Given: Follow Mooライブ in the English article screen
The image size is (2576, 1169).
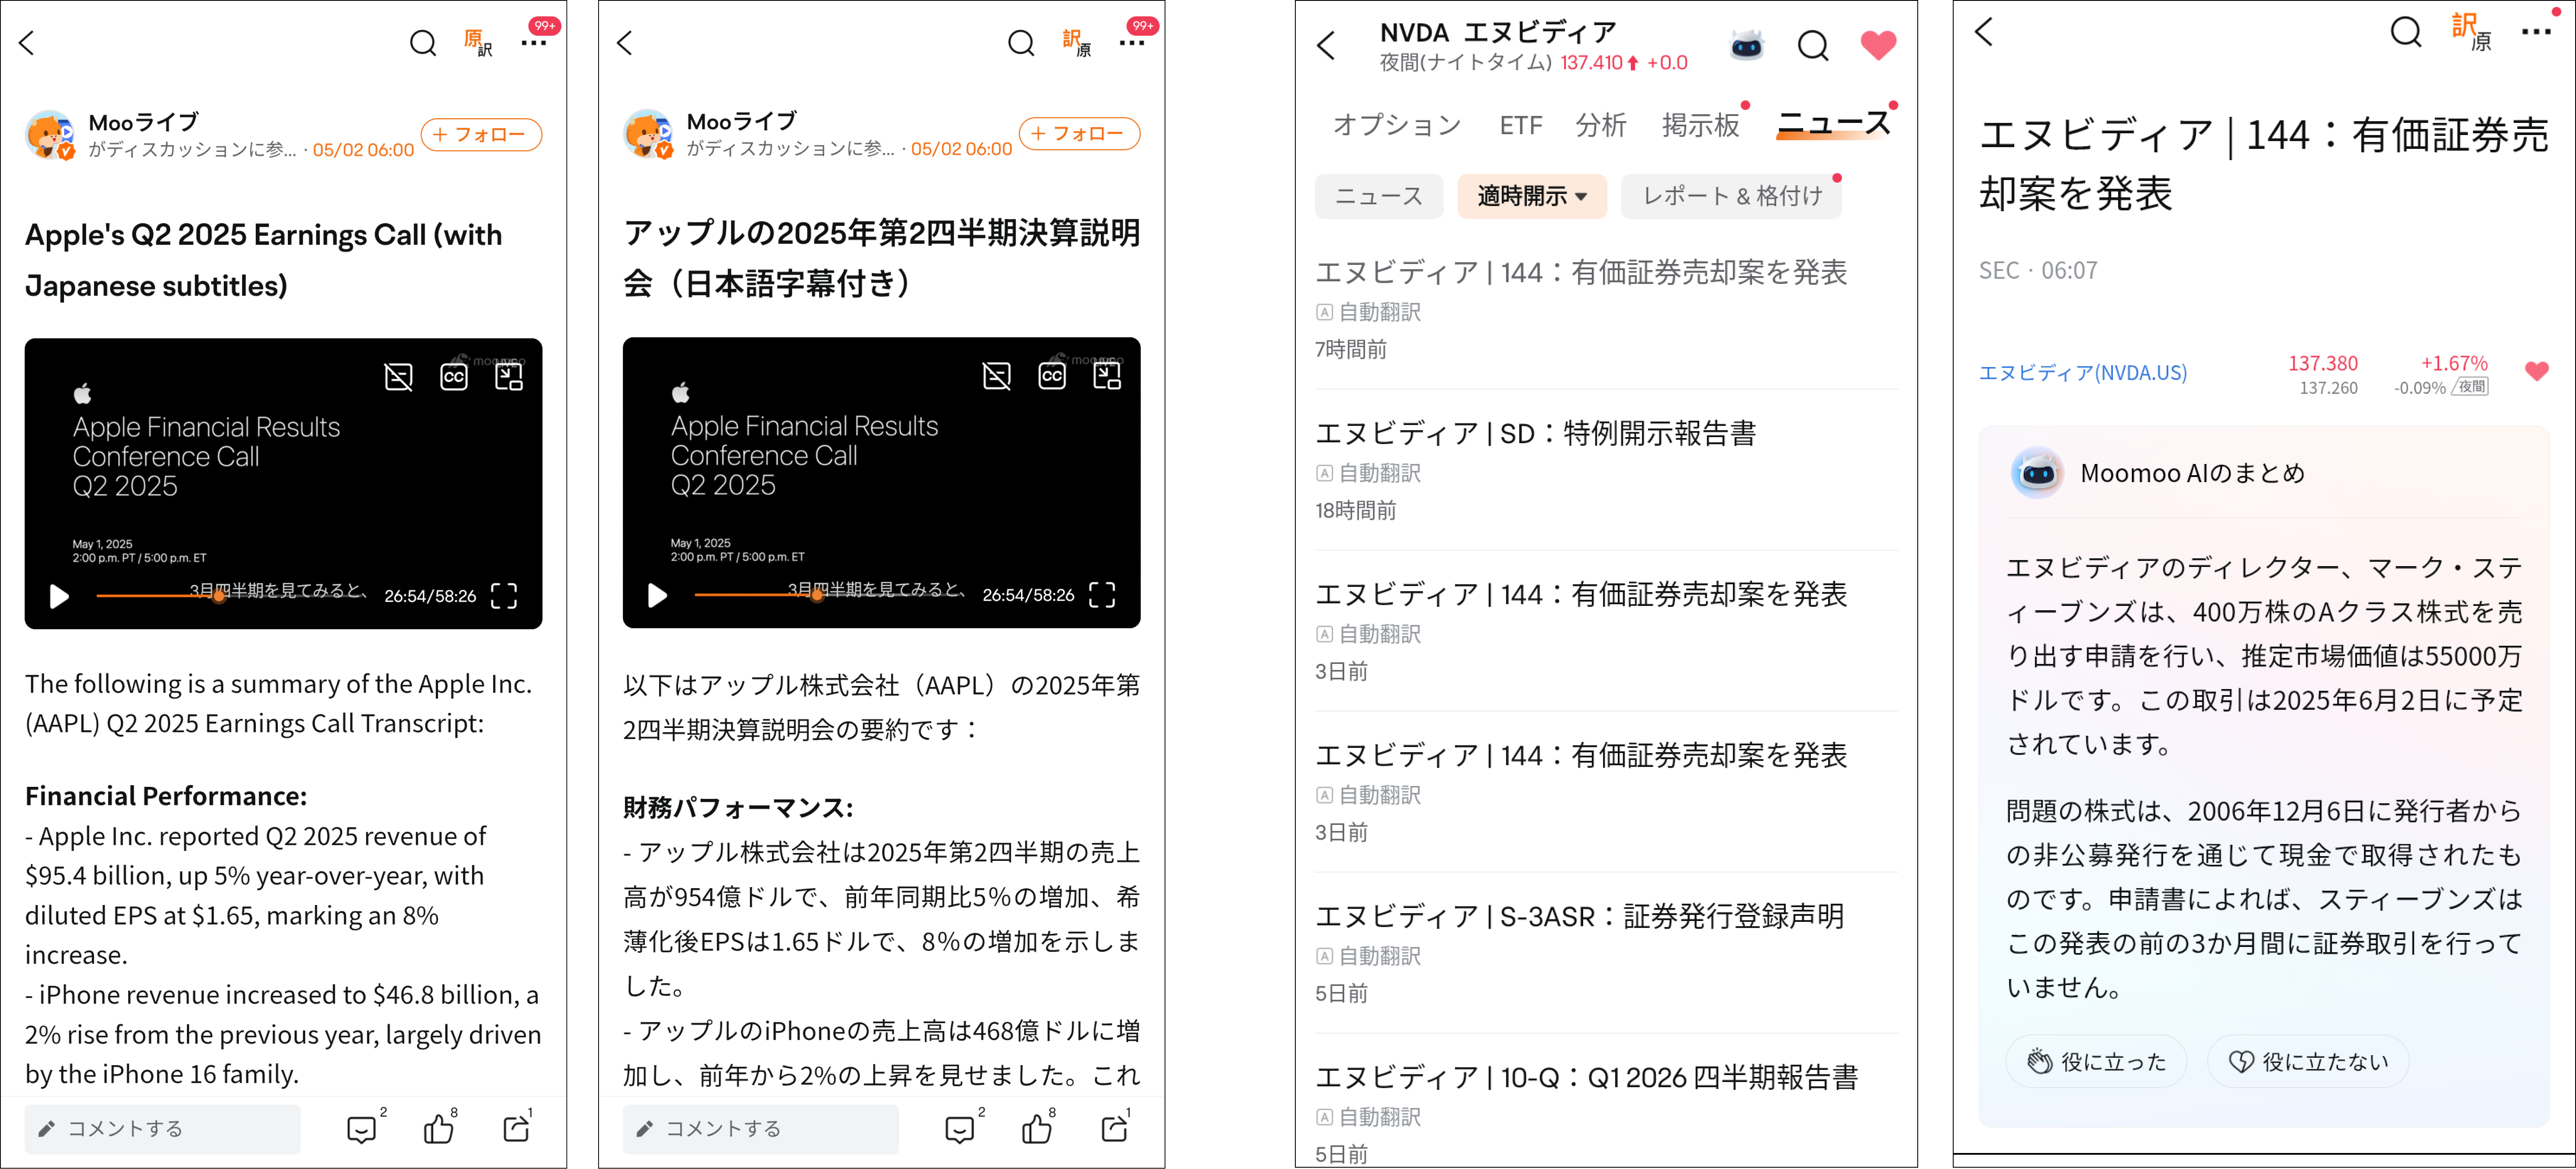Looking at the screenshot, I should 481,134.
